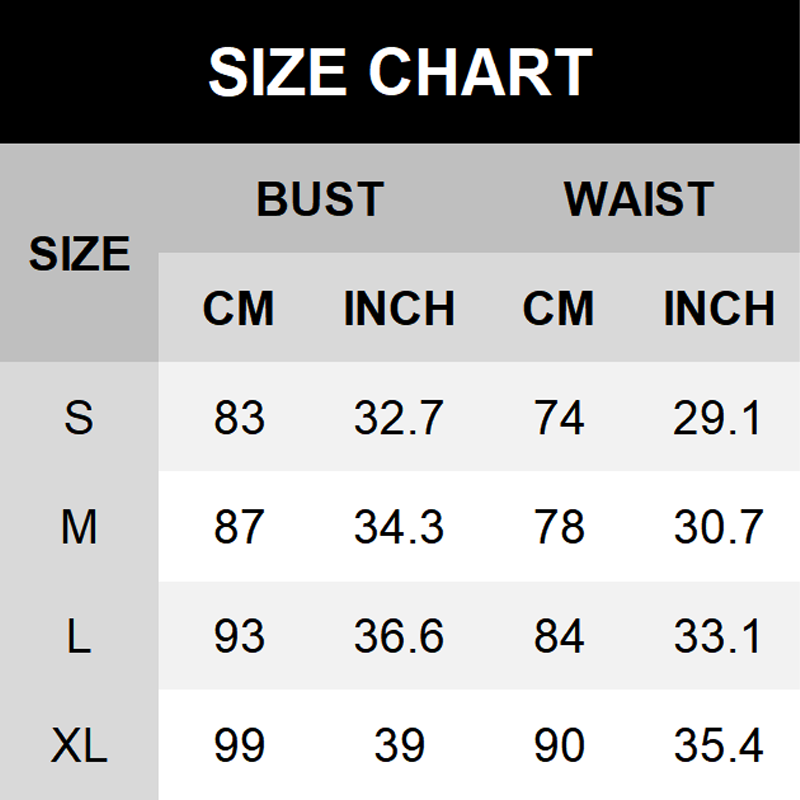The width and height of the screenshot is (800, 800).
Task: Click the bust value 36.6 inch
Action: tap(399, 637)
